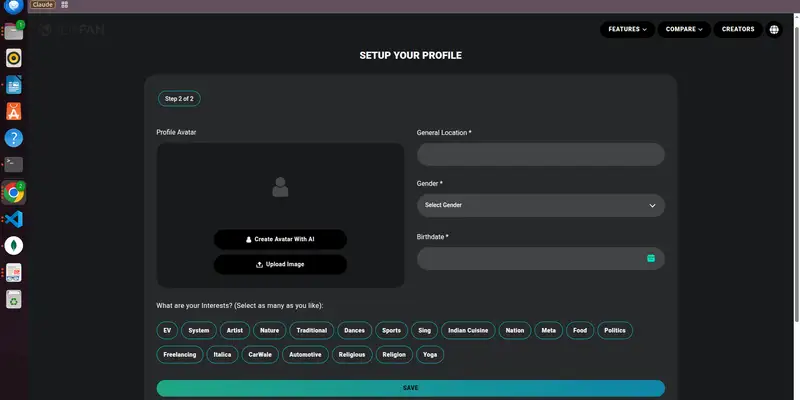Open Ubuntu Software store icon
The height and width of the screenshot is (400, 800).
14,111
